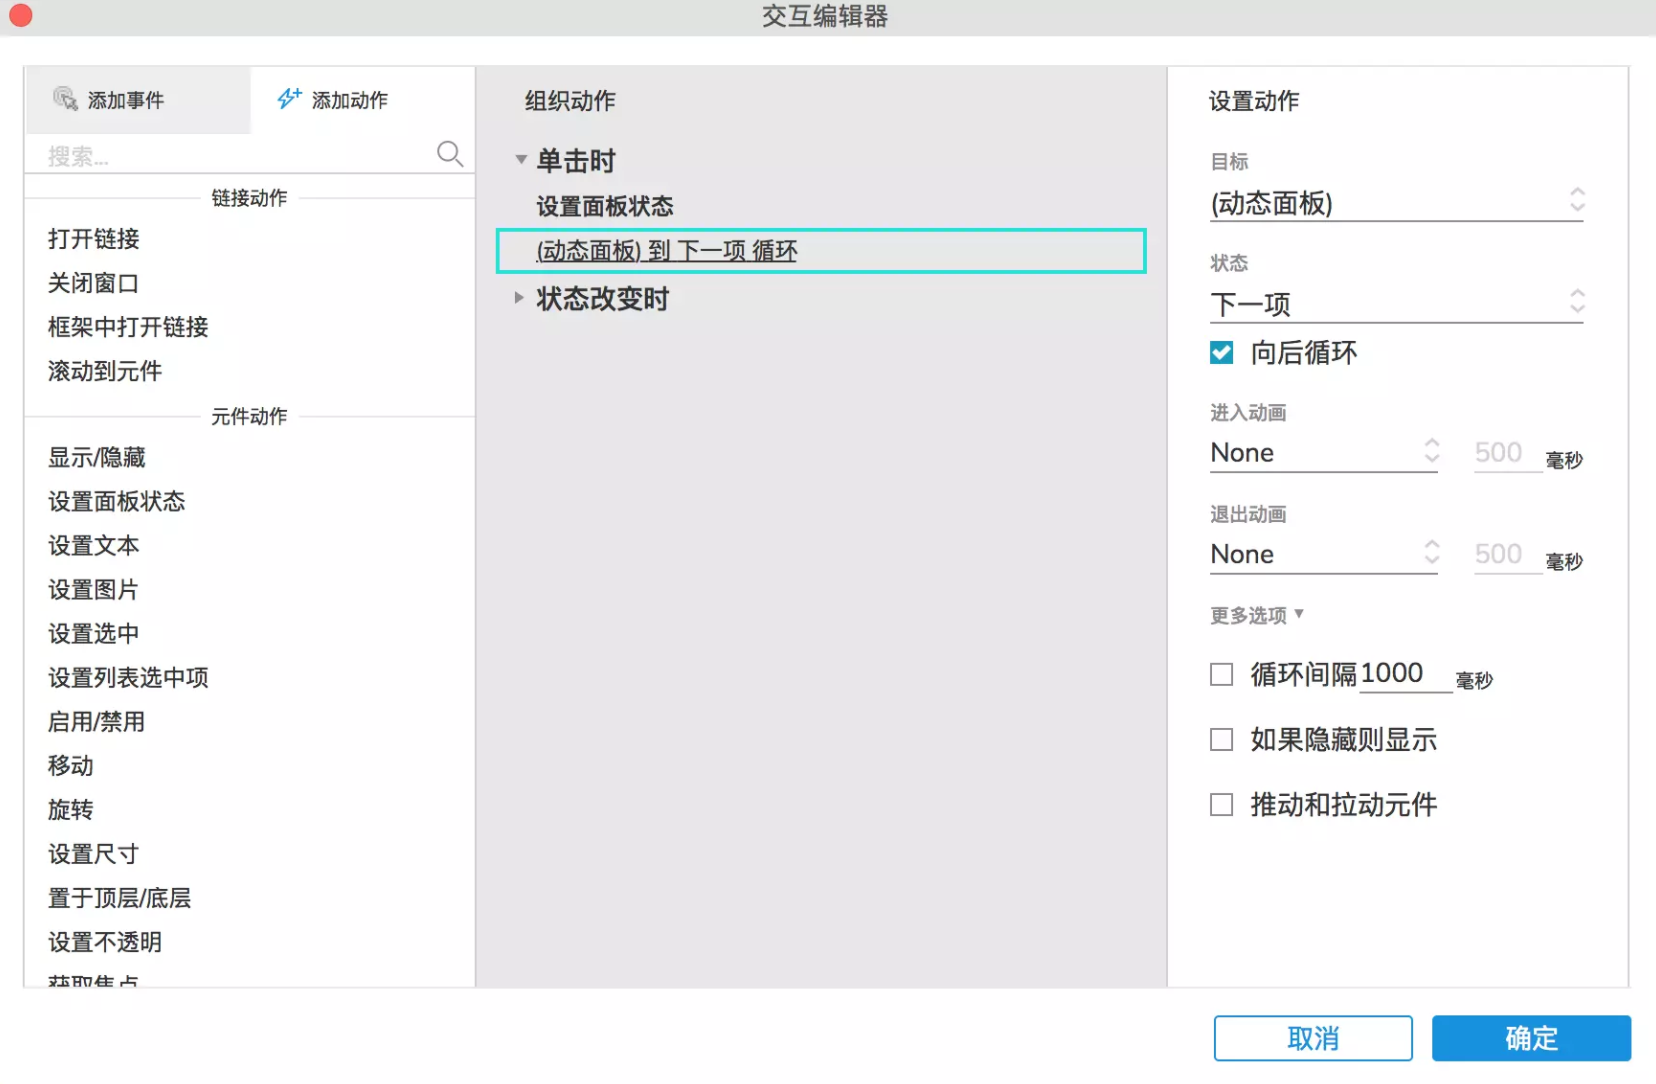
Task: Collapse the 更多选项 section
Action: [1257, 615]
